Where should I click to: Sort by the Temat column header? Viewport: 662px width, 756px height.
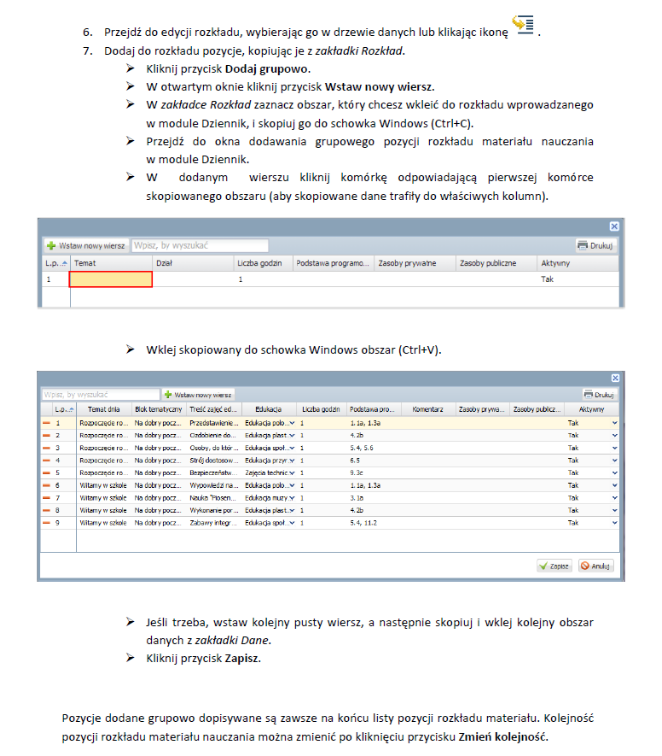click(111, 263)
